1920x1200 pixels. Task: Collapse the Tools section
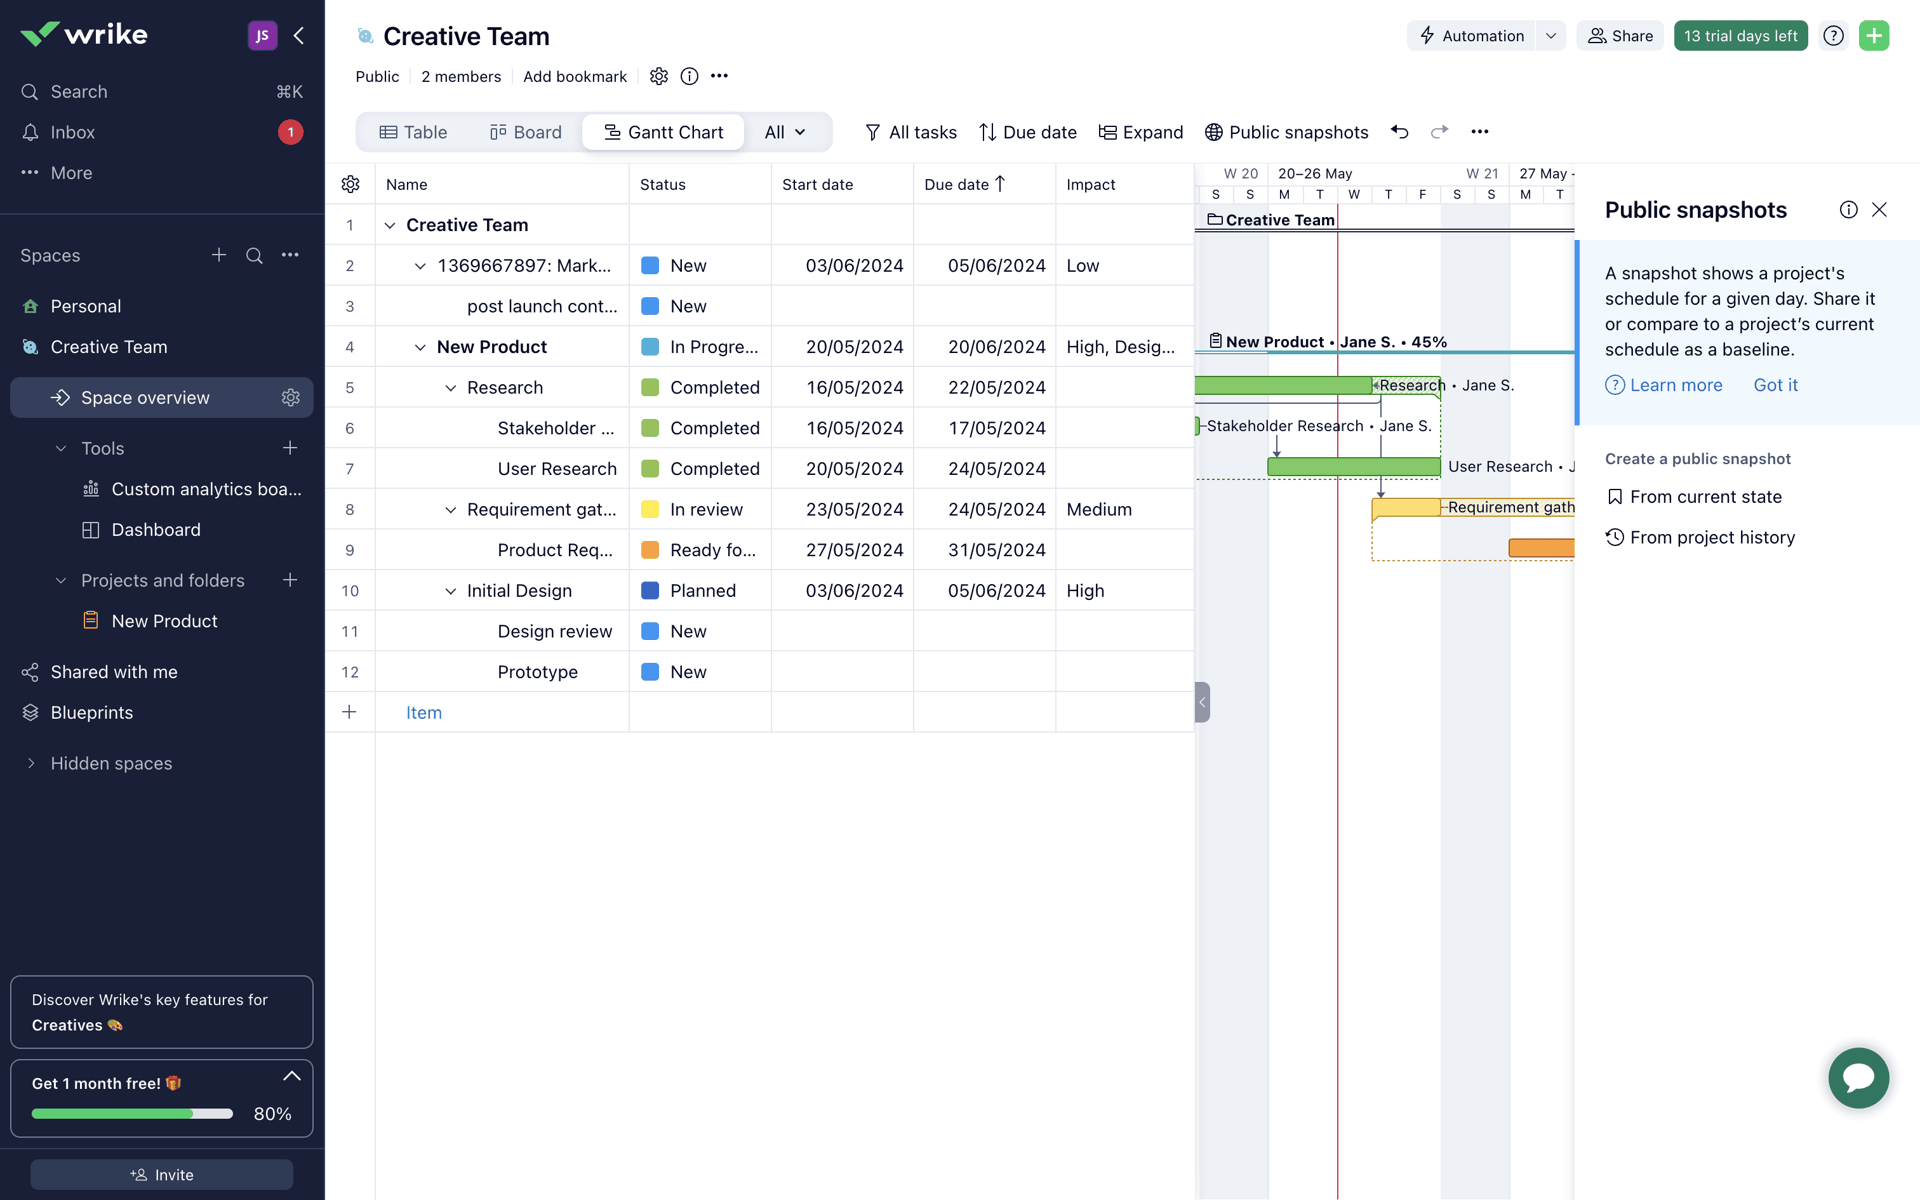click(x=61, y=448)
